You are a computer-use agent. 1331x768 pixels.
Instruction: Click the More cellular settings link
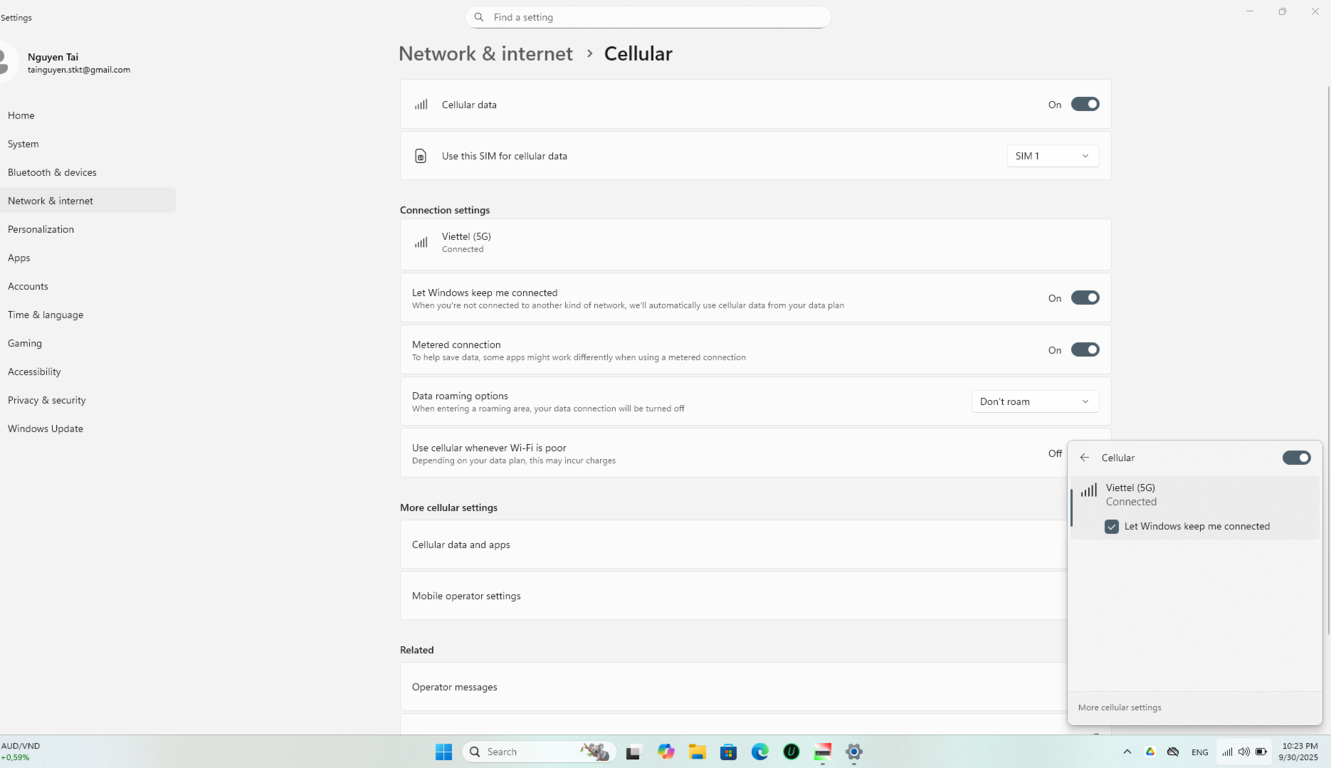[x=1119, y=707]
